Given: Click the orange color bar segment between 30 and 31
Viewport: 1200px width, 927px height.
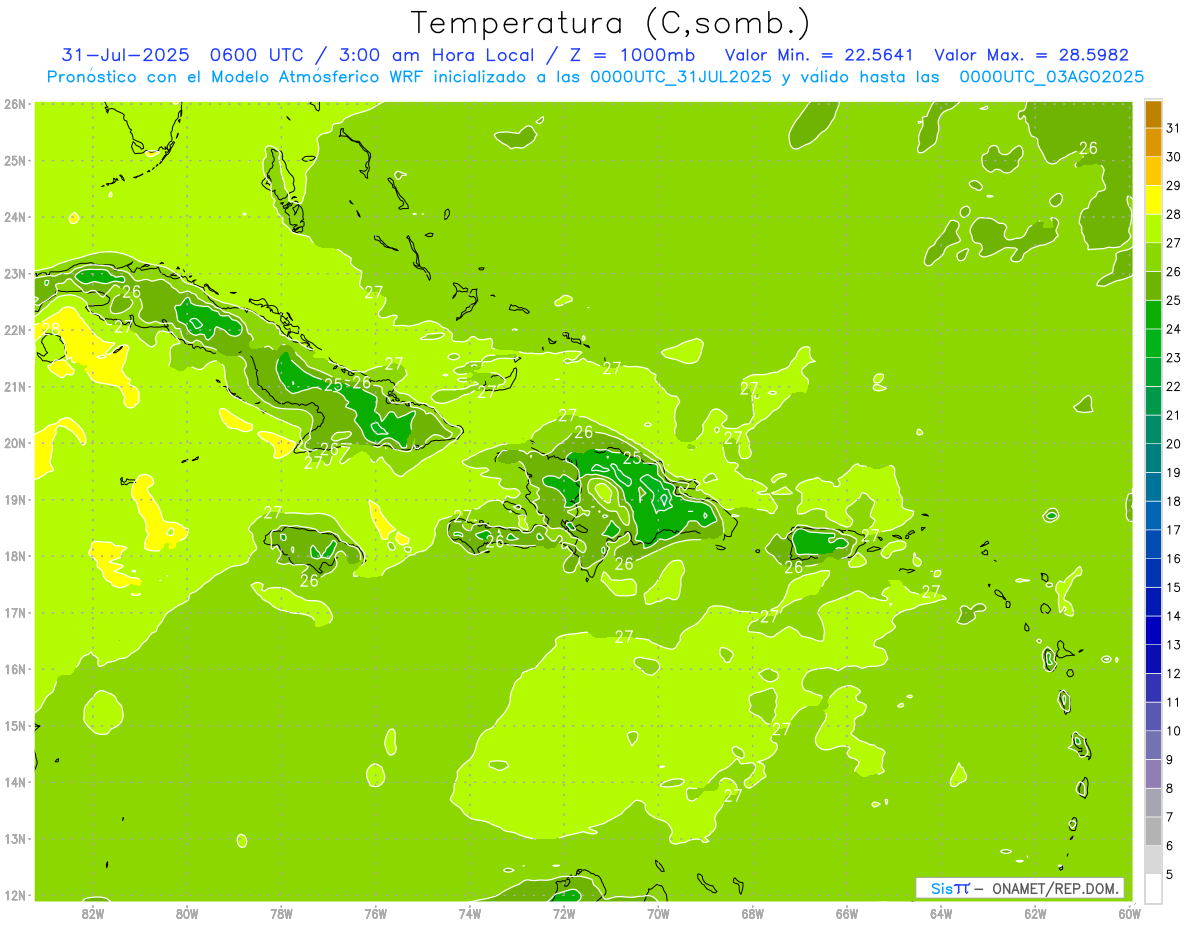Looking at the screenshot, I should point(1153,143).
